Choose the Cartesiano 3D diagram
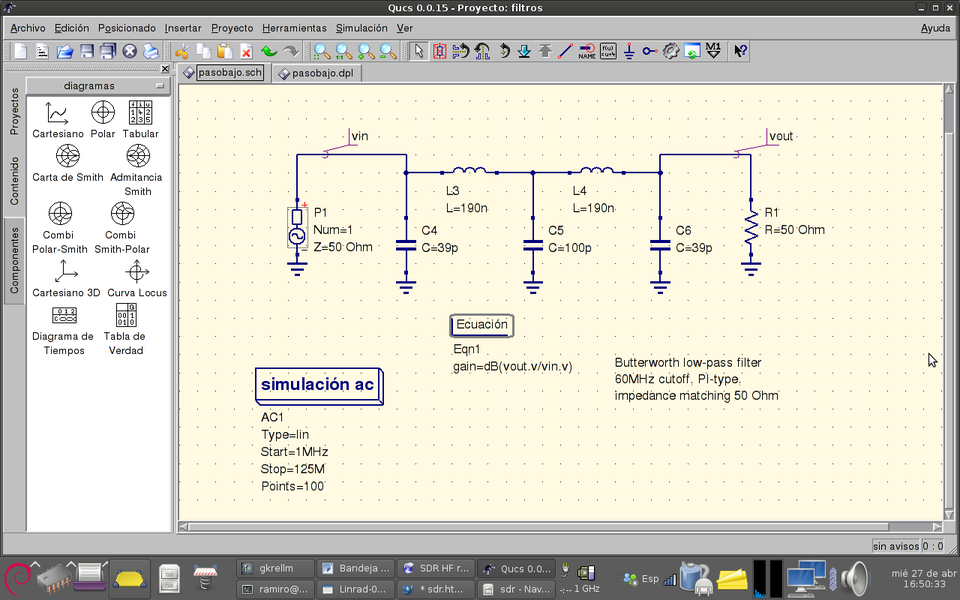The width and height of the screenshot is (960, 600). [x=66, y=279]
